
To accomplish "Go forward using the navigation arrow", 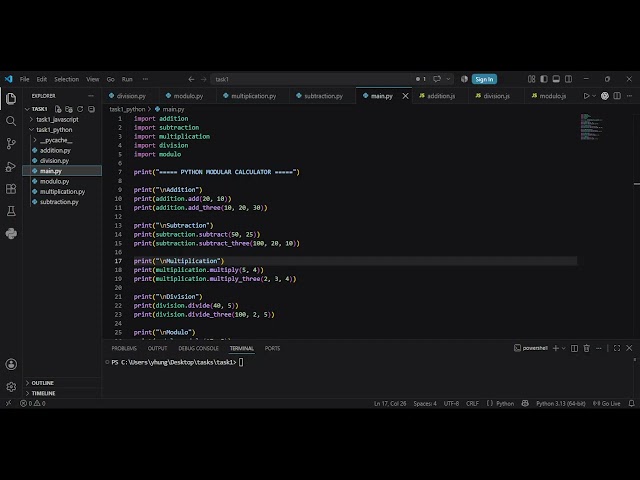I will [204, 79].
